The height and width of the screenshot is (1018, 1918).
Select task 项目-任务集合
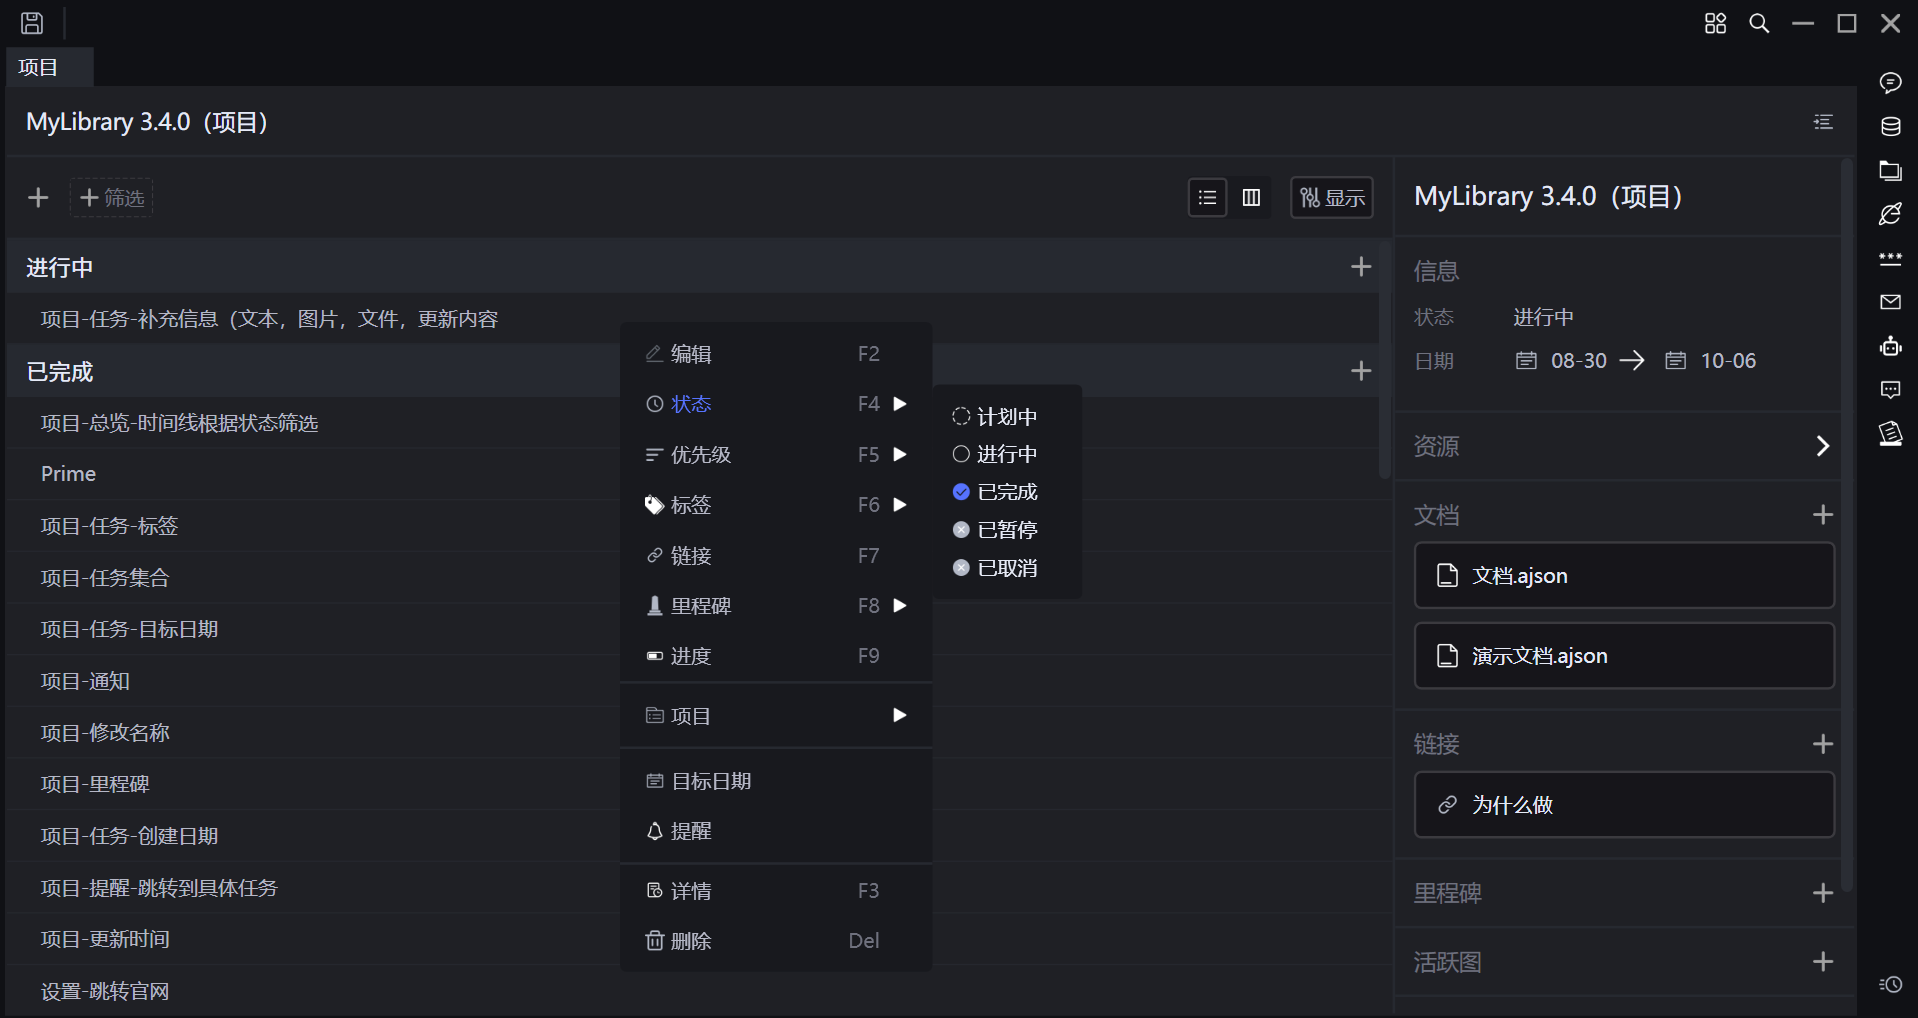click(x=105, y=578)
